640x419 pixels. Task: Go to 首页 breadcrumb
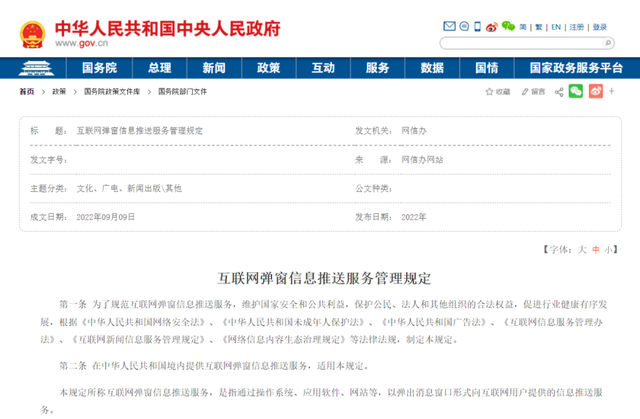coord(27,92)
